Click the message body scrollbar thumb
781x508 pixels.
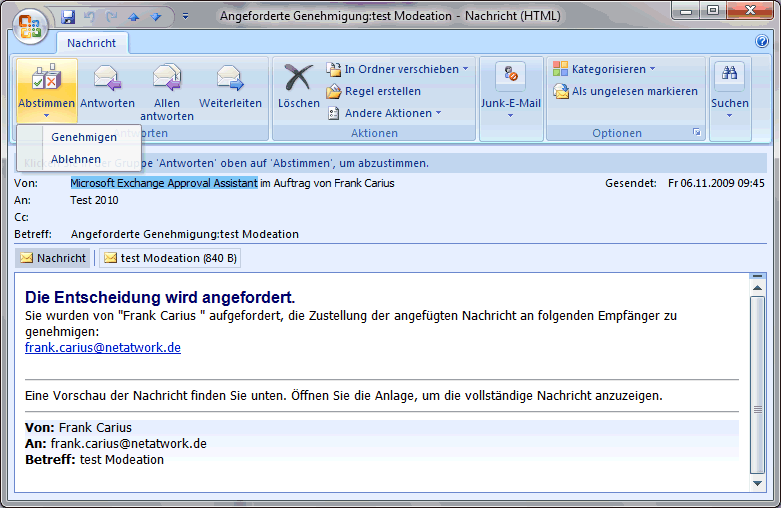point(758,385)
